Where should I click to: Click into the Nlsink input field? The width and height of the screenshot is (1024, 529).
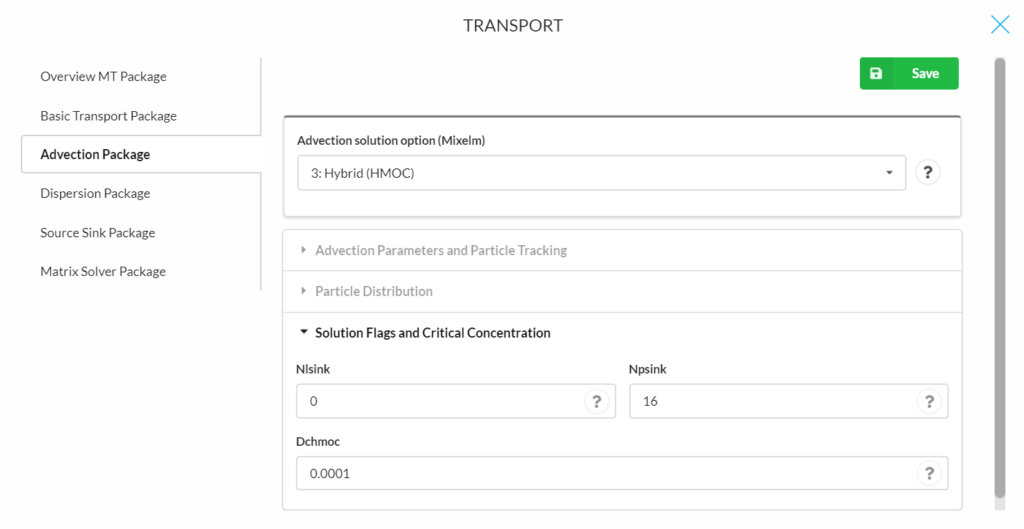point(456,401)
